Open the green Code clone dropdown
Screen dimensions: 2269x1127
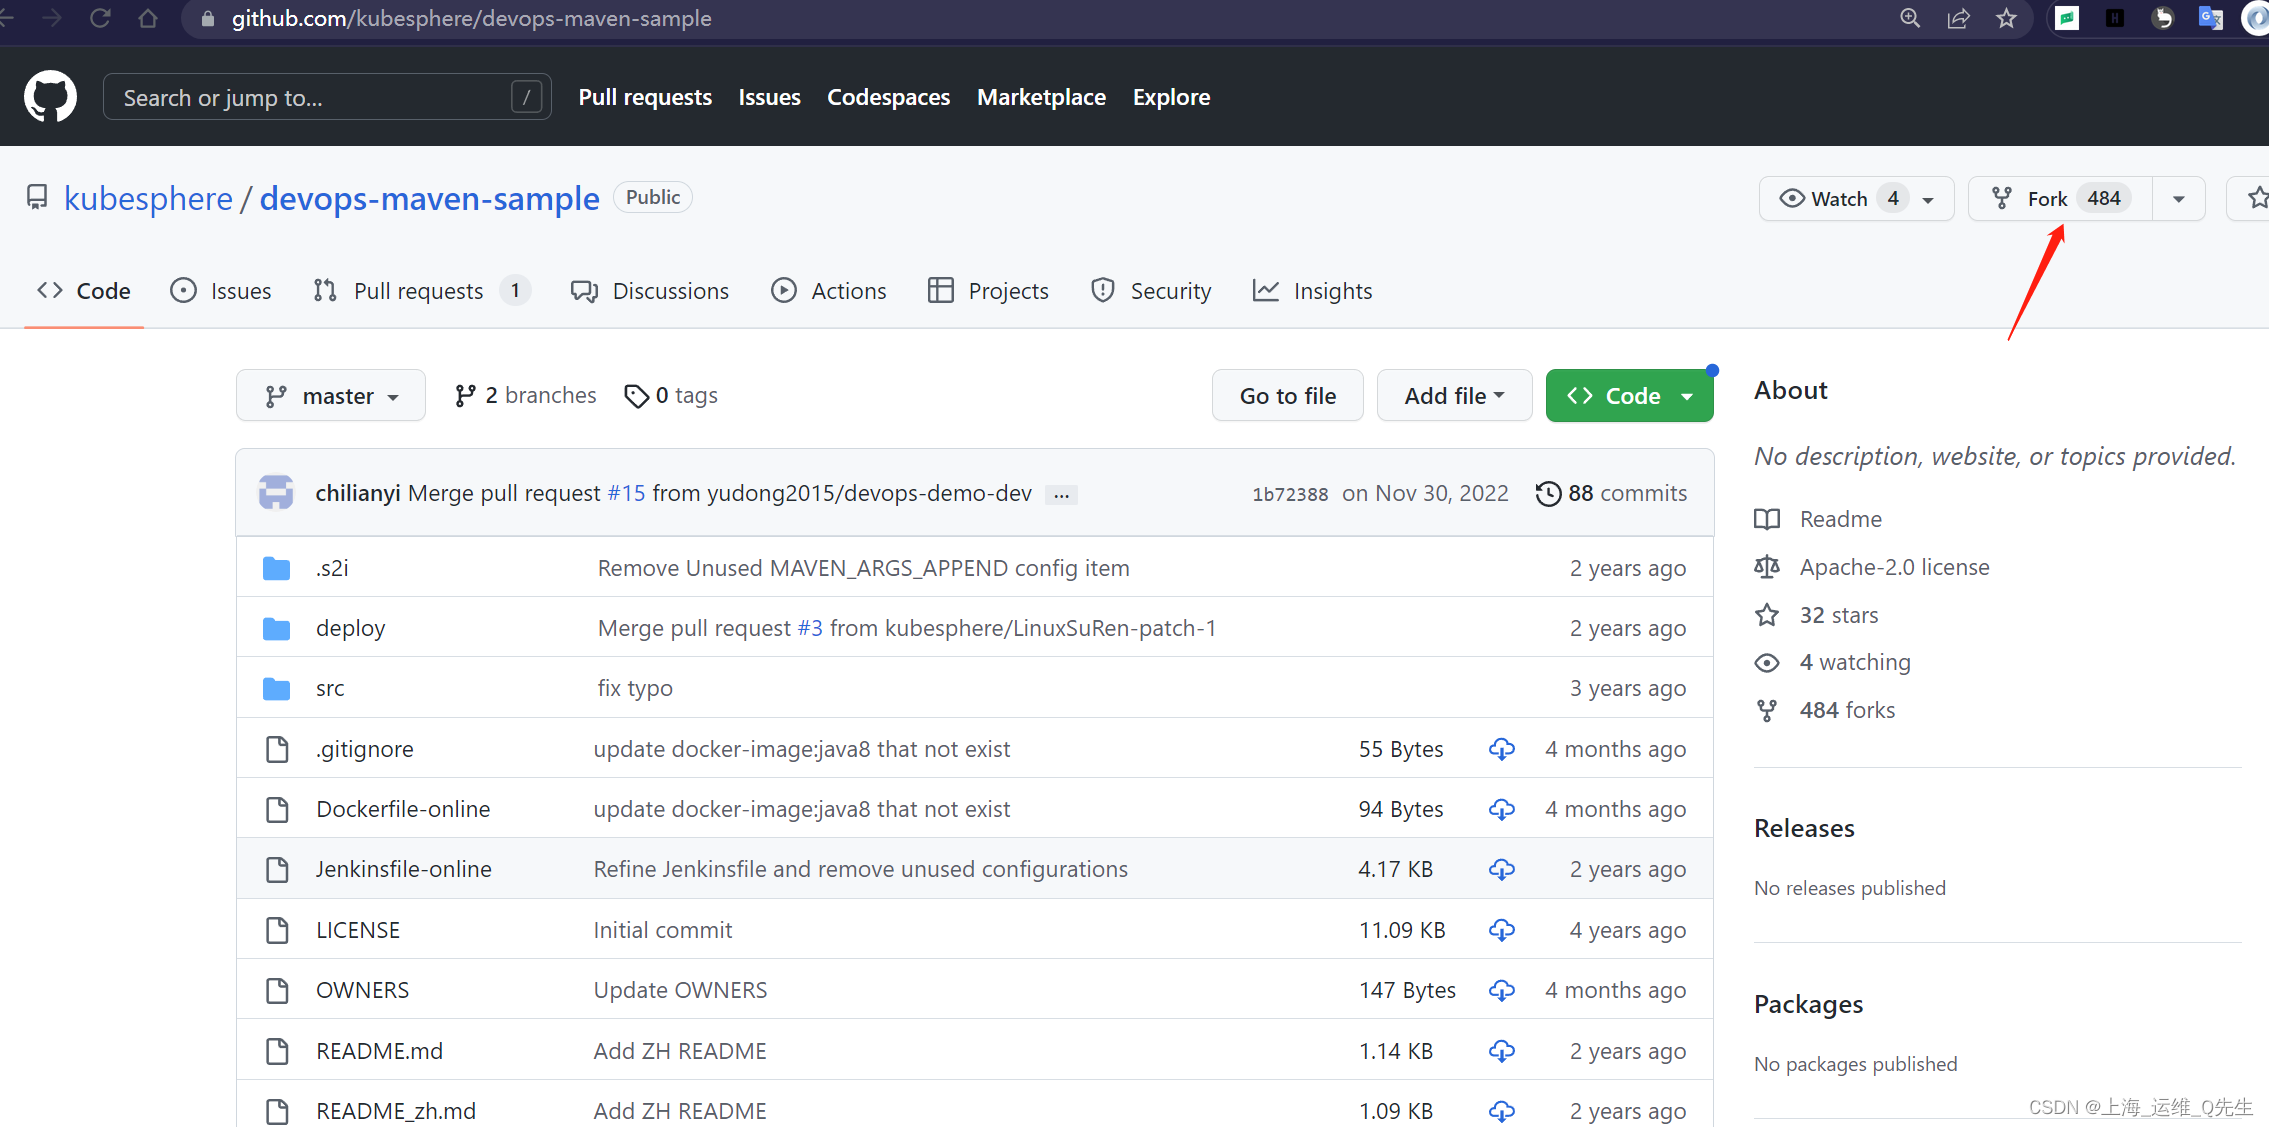(1629, 396)
